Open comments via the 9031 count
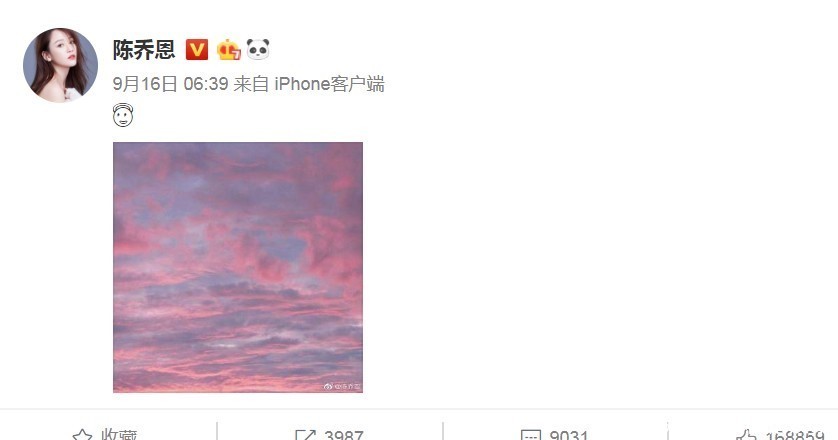Screen dimensions: 838x440 tap(569, 435)
